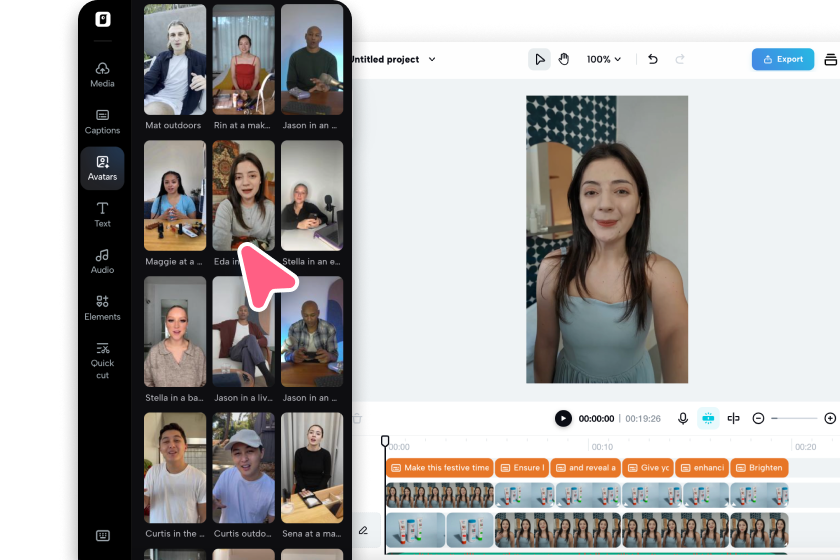Screen dimensions: 840x560
Task: Click the 00:10 mark on timeline ruler
Action: (x=602, y=447)
